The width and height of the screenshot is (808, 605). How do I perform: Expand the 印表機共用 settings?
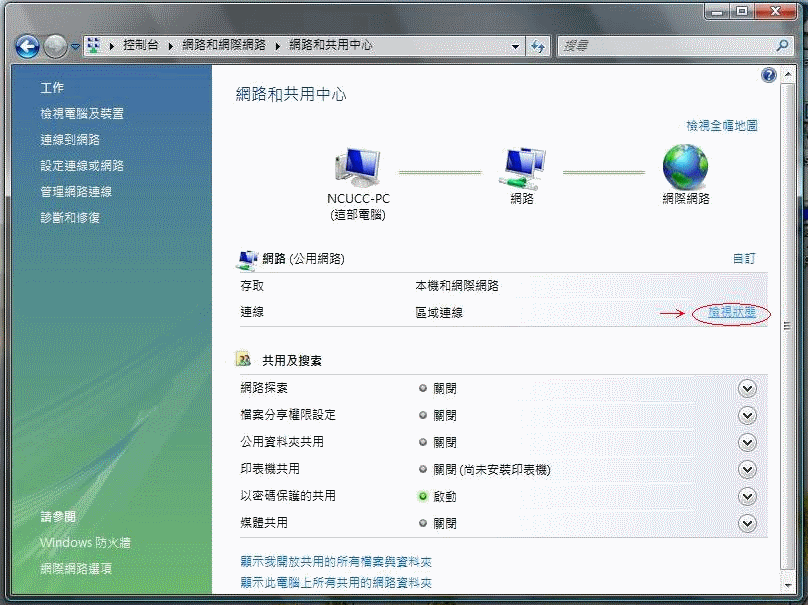pyautogui.click(x=746, y=469)
